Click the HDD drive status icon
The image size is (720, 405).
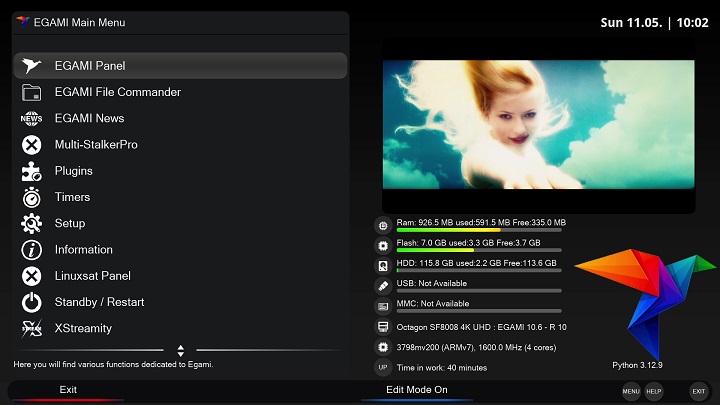pos(382,265)
